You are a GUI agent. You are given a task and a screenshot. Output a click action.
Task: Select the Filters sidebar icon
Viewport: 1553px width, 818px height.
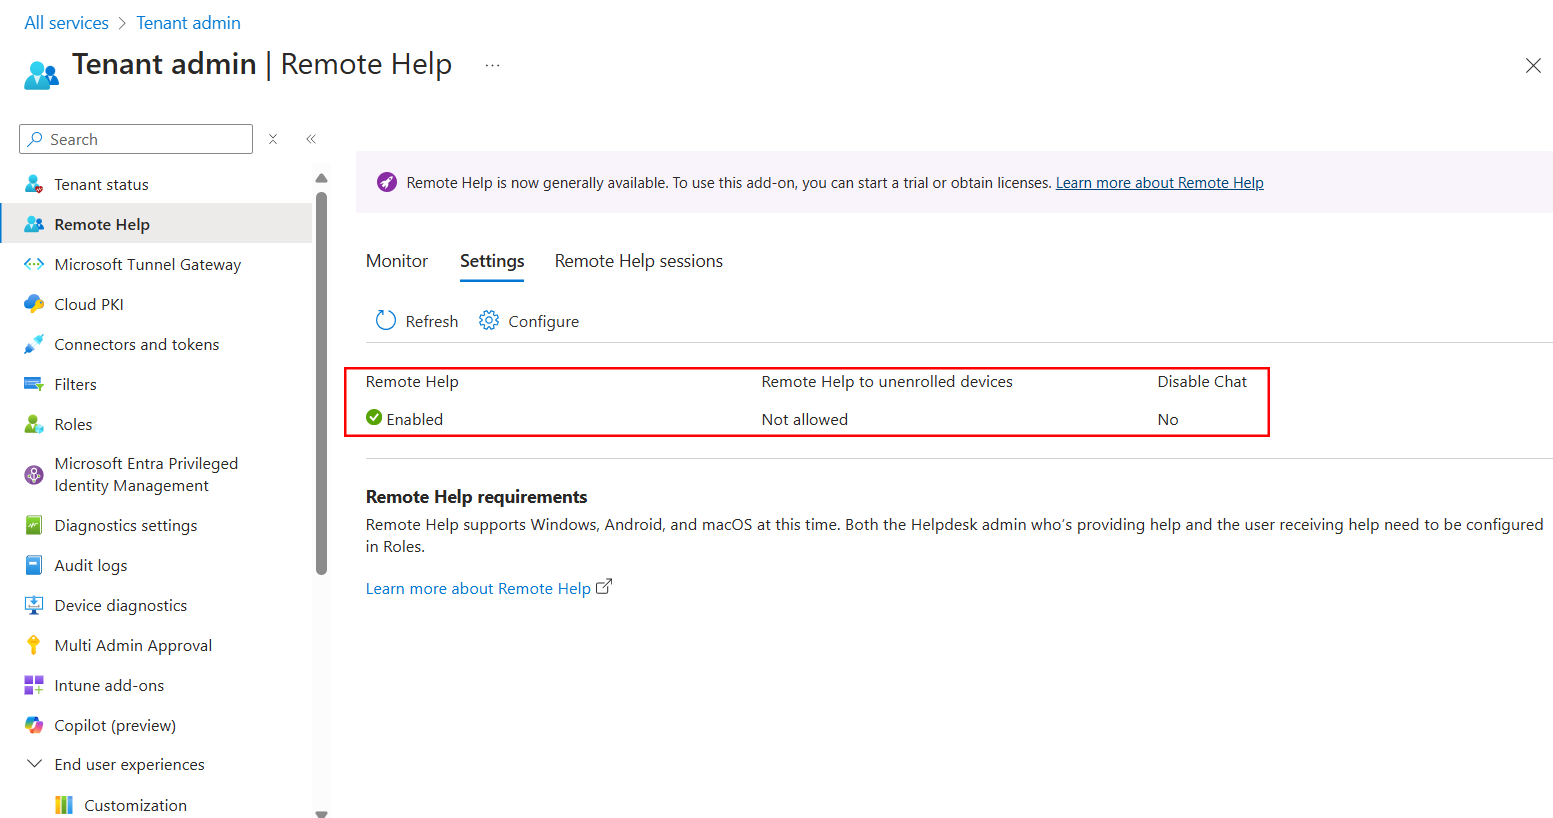33,384
